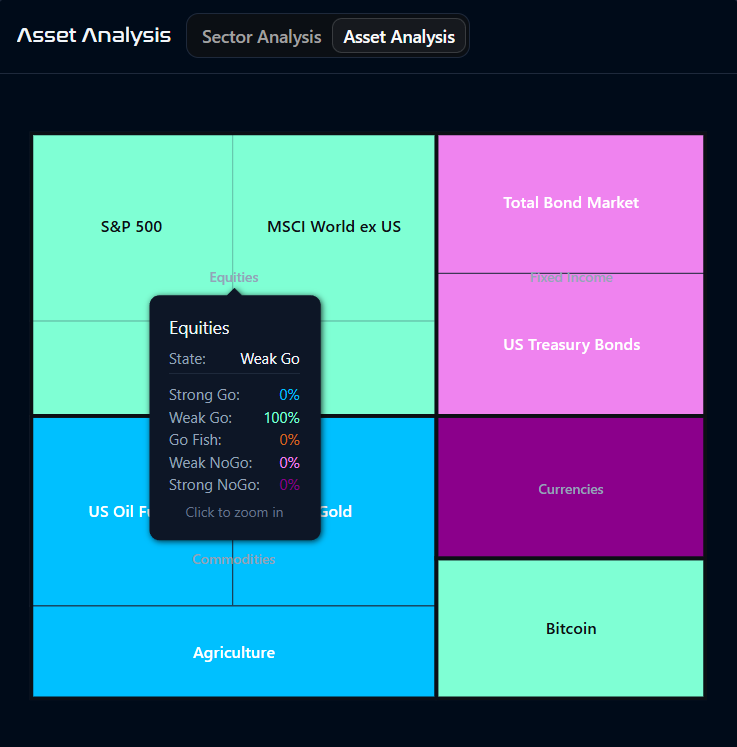
Task: Click the Equities tooltip title
Action: click(199, 328)
